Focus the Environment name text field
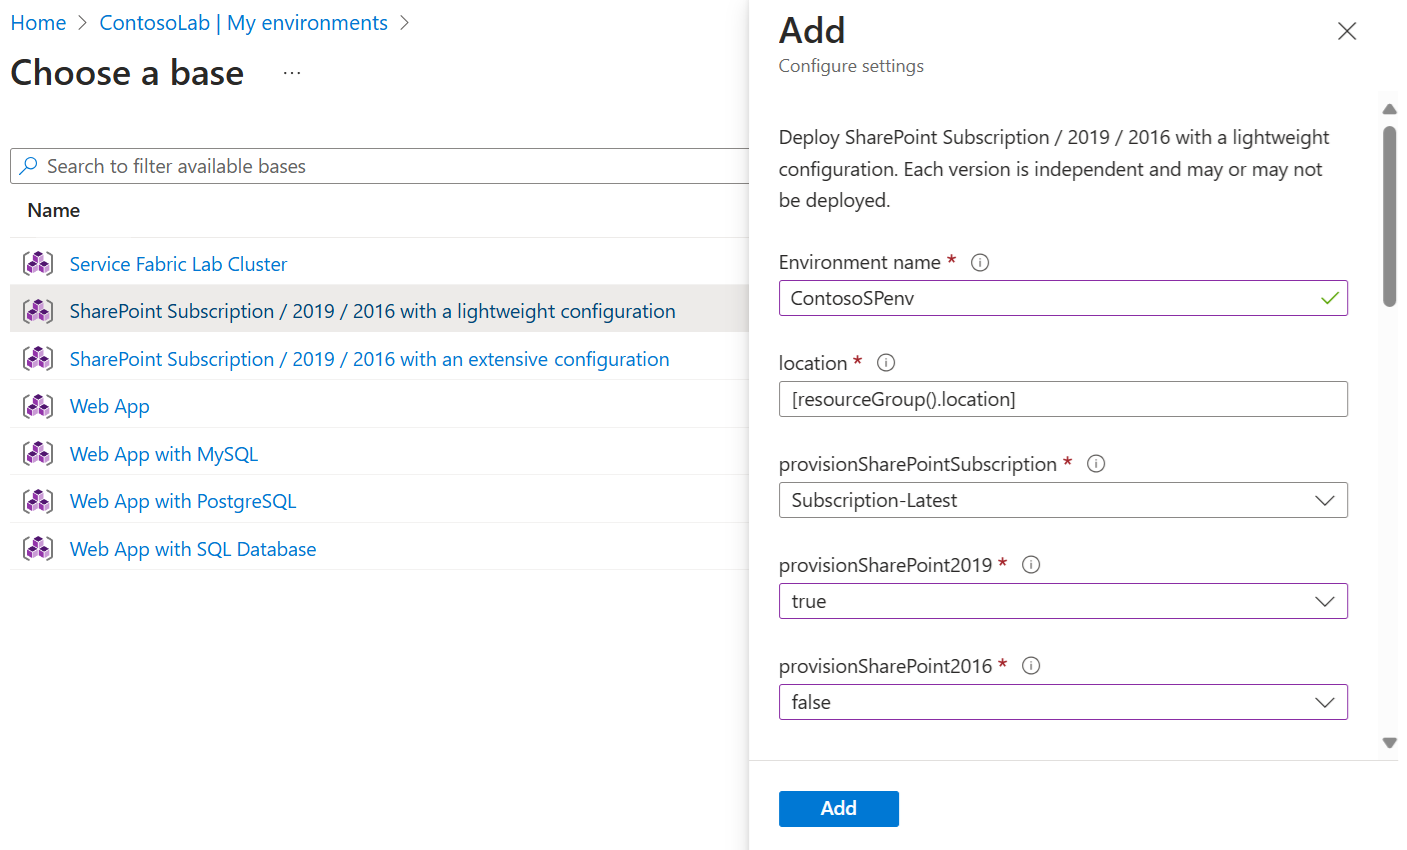This screenshot has width=1407, height=850. click(x=1050, y=298)
